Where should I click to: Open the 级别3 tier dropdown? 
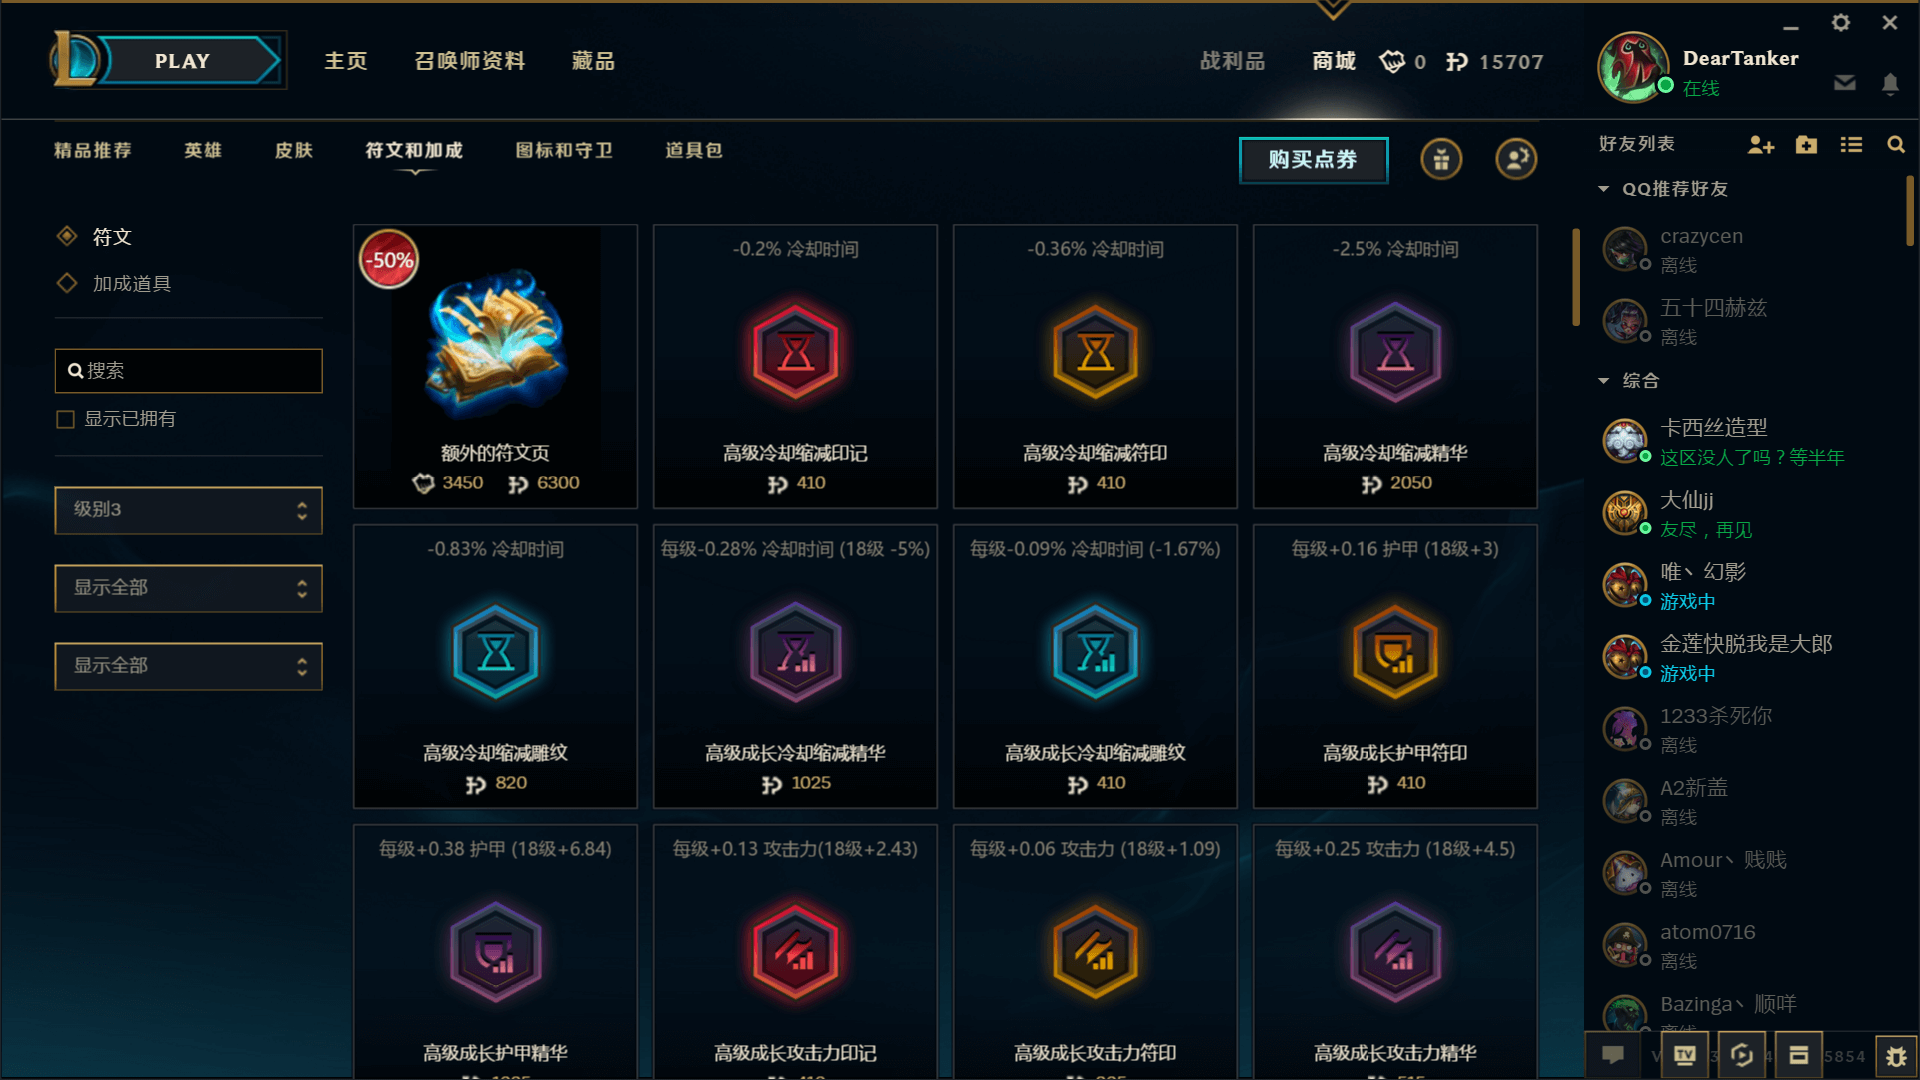tap(188, 510)
